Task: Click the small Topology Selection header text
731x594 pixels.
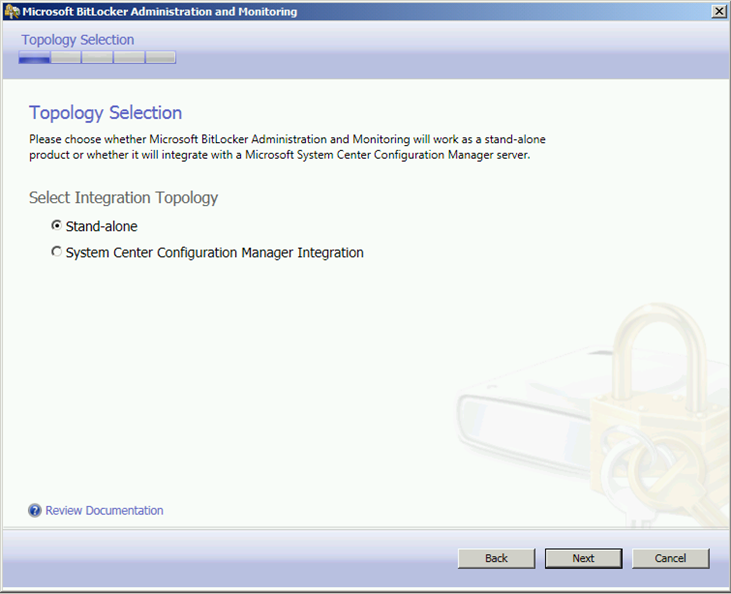Action: coord(77,40)
